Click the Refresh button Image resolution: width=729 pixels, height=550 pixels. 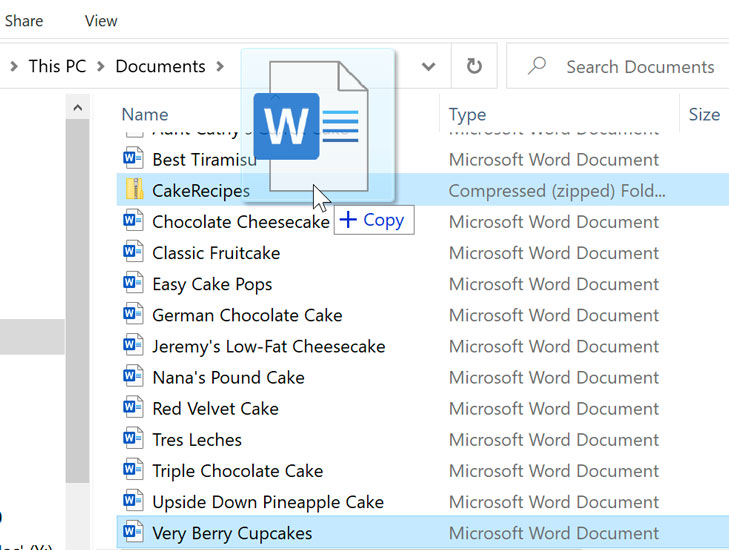(x=474, y=66)
